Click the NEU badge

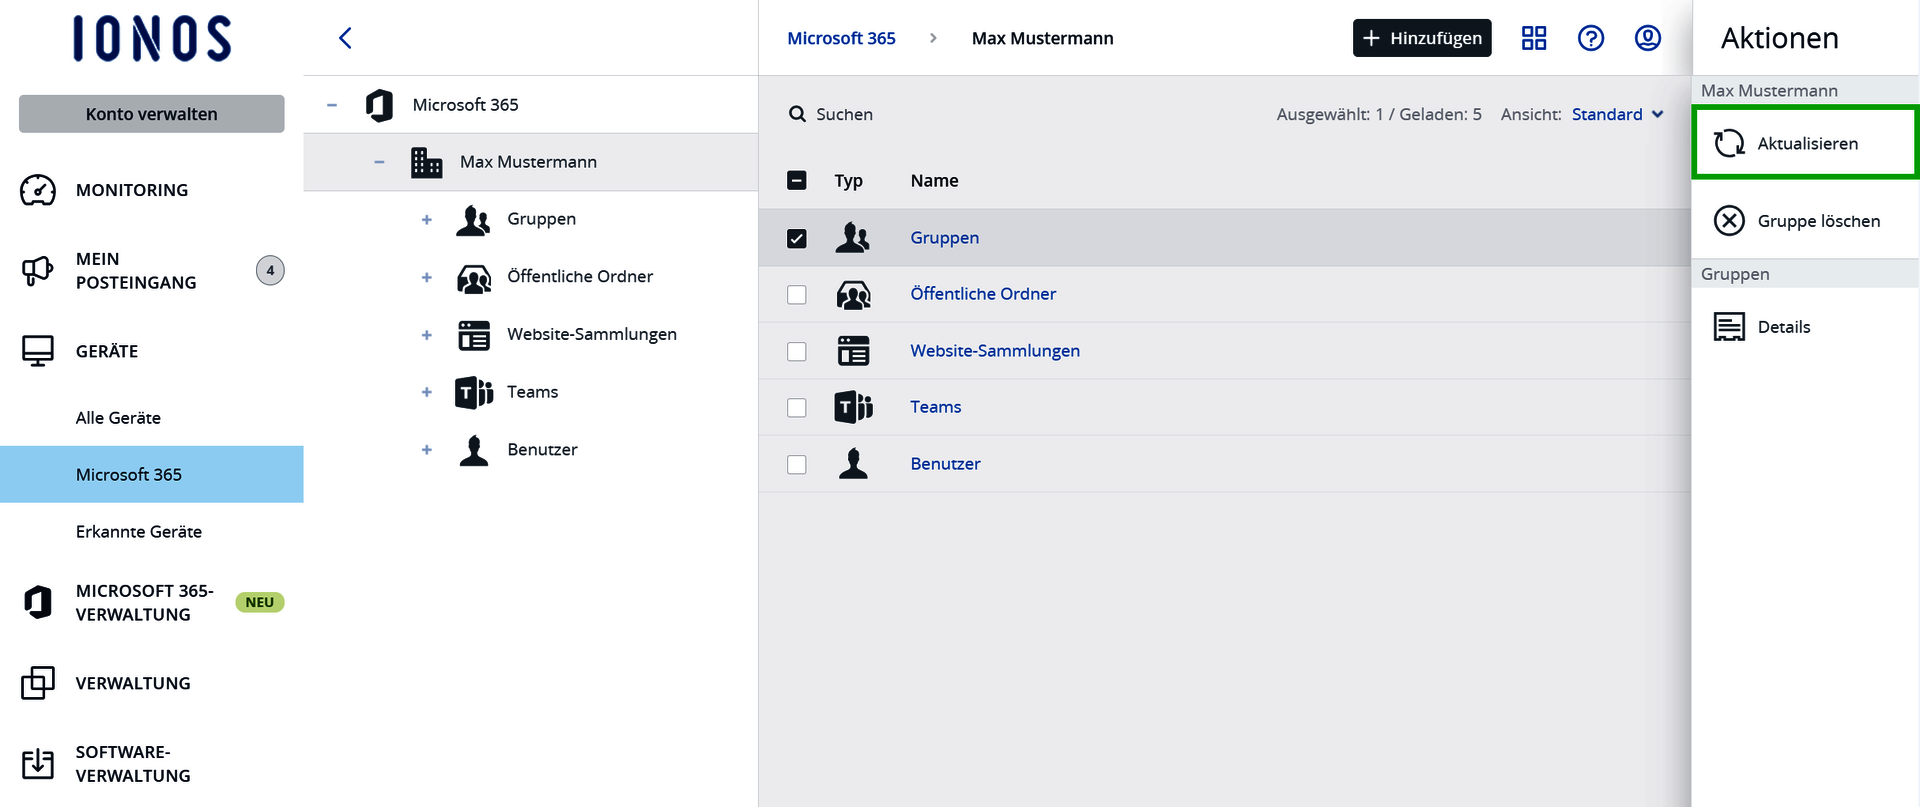[x=260, y=602]
